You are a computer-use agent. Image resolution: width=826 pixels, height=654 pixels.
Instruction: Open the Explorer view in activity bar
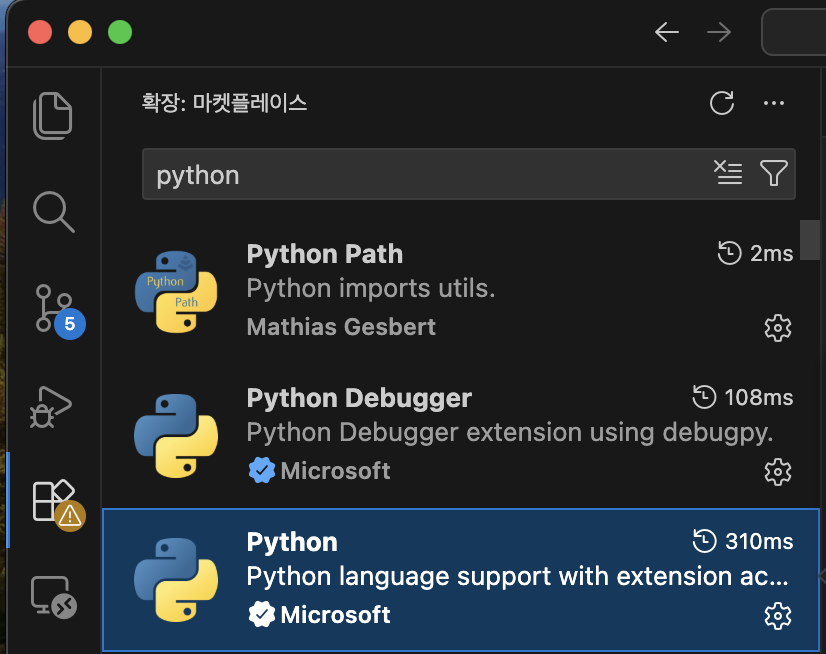point(54,115)
